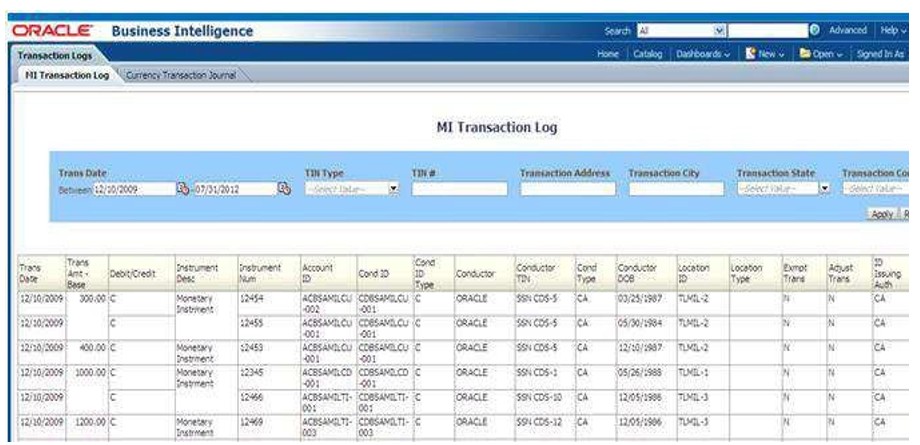Click the Apply button
Viewport: 920px width, 445px height.
[x=882, y=214]
